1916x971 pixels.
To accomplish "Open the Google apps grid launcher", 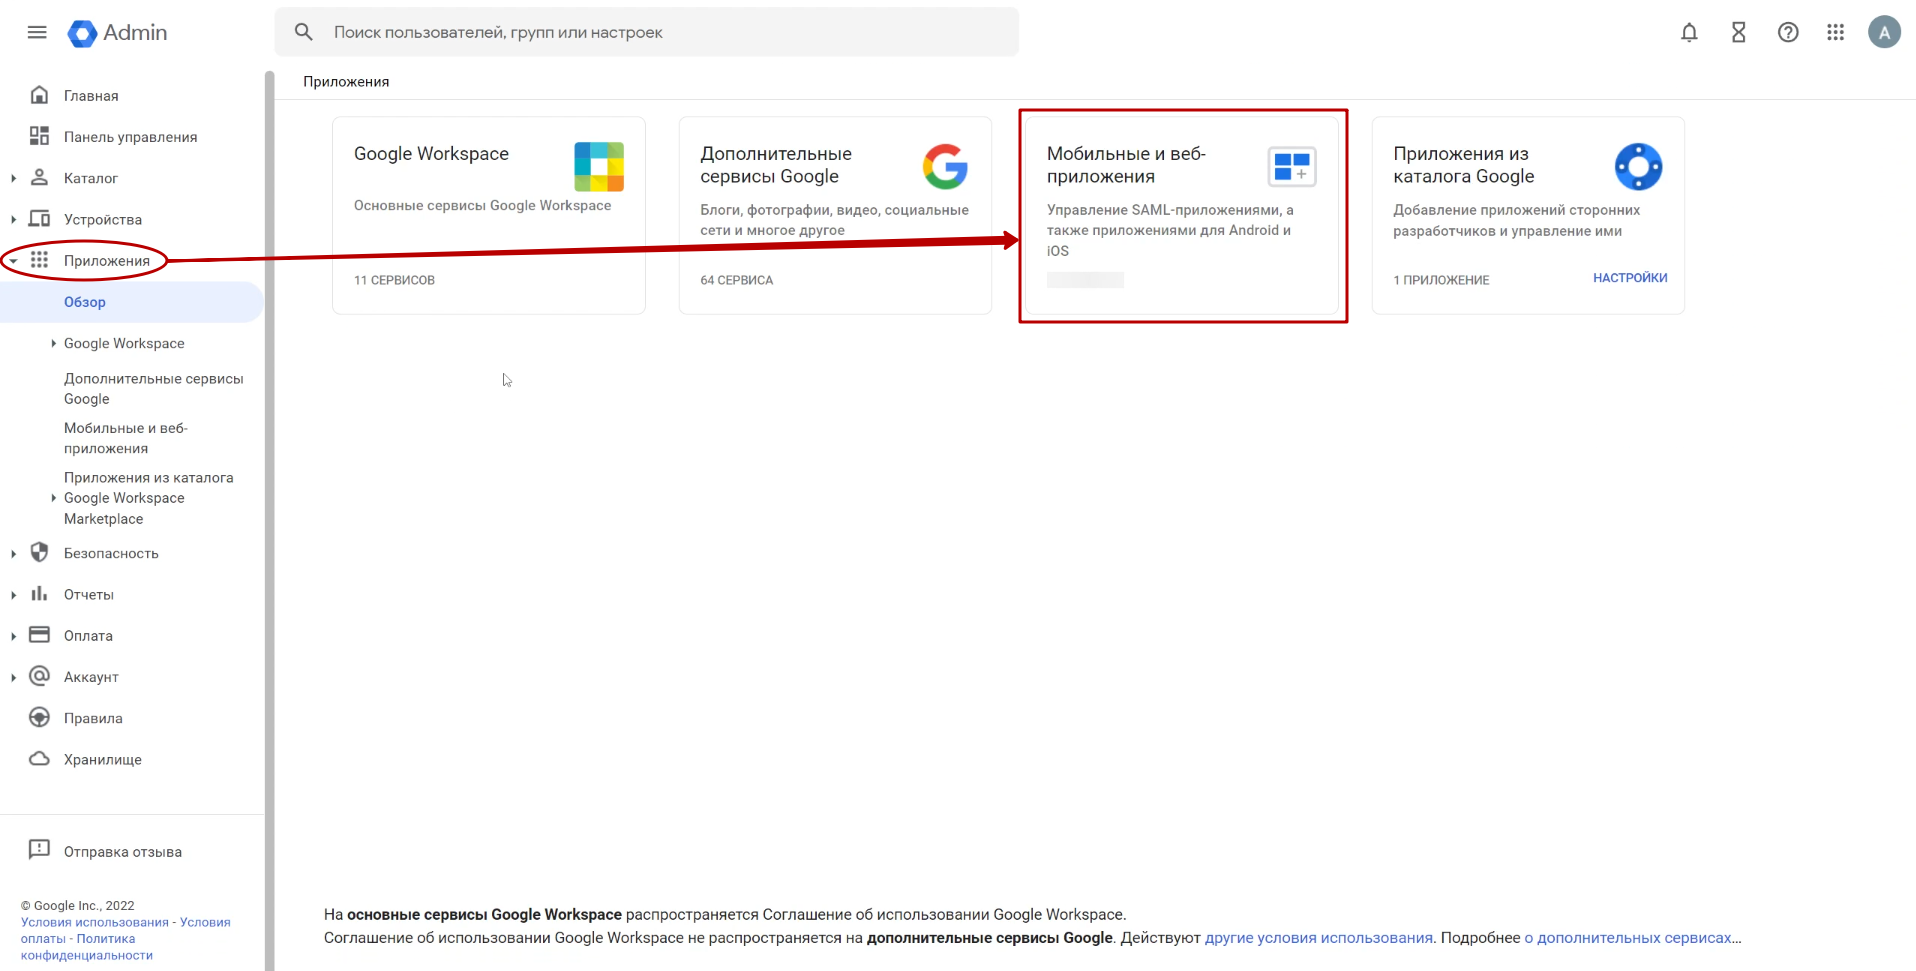I will 1835,32.
